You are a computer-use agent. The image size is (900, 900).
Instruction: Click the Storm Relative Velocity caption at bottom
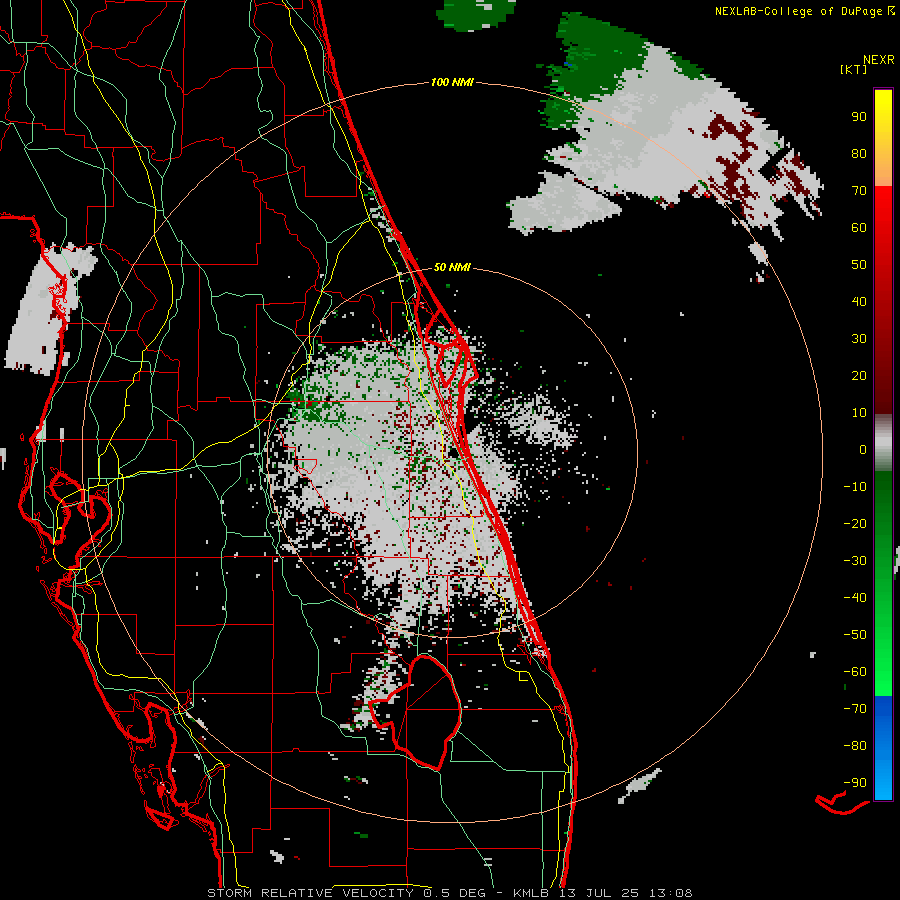pyautogui.click(x=449, y=893)
